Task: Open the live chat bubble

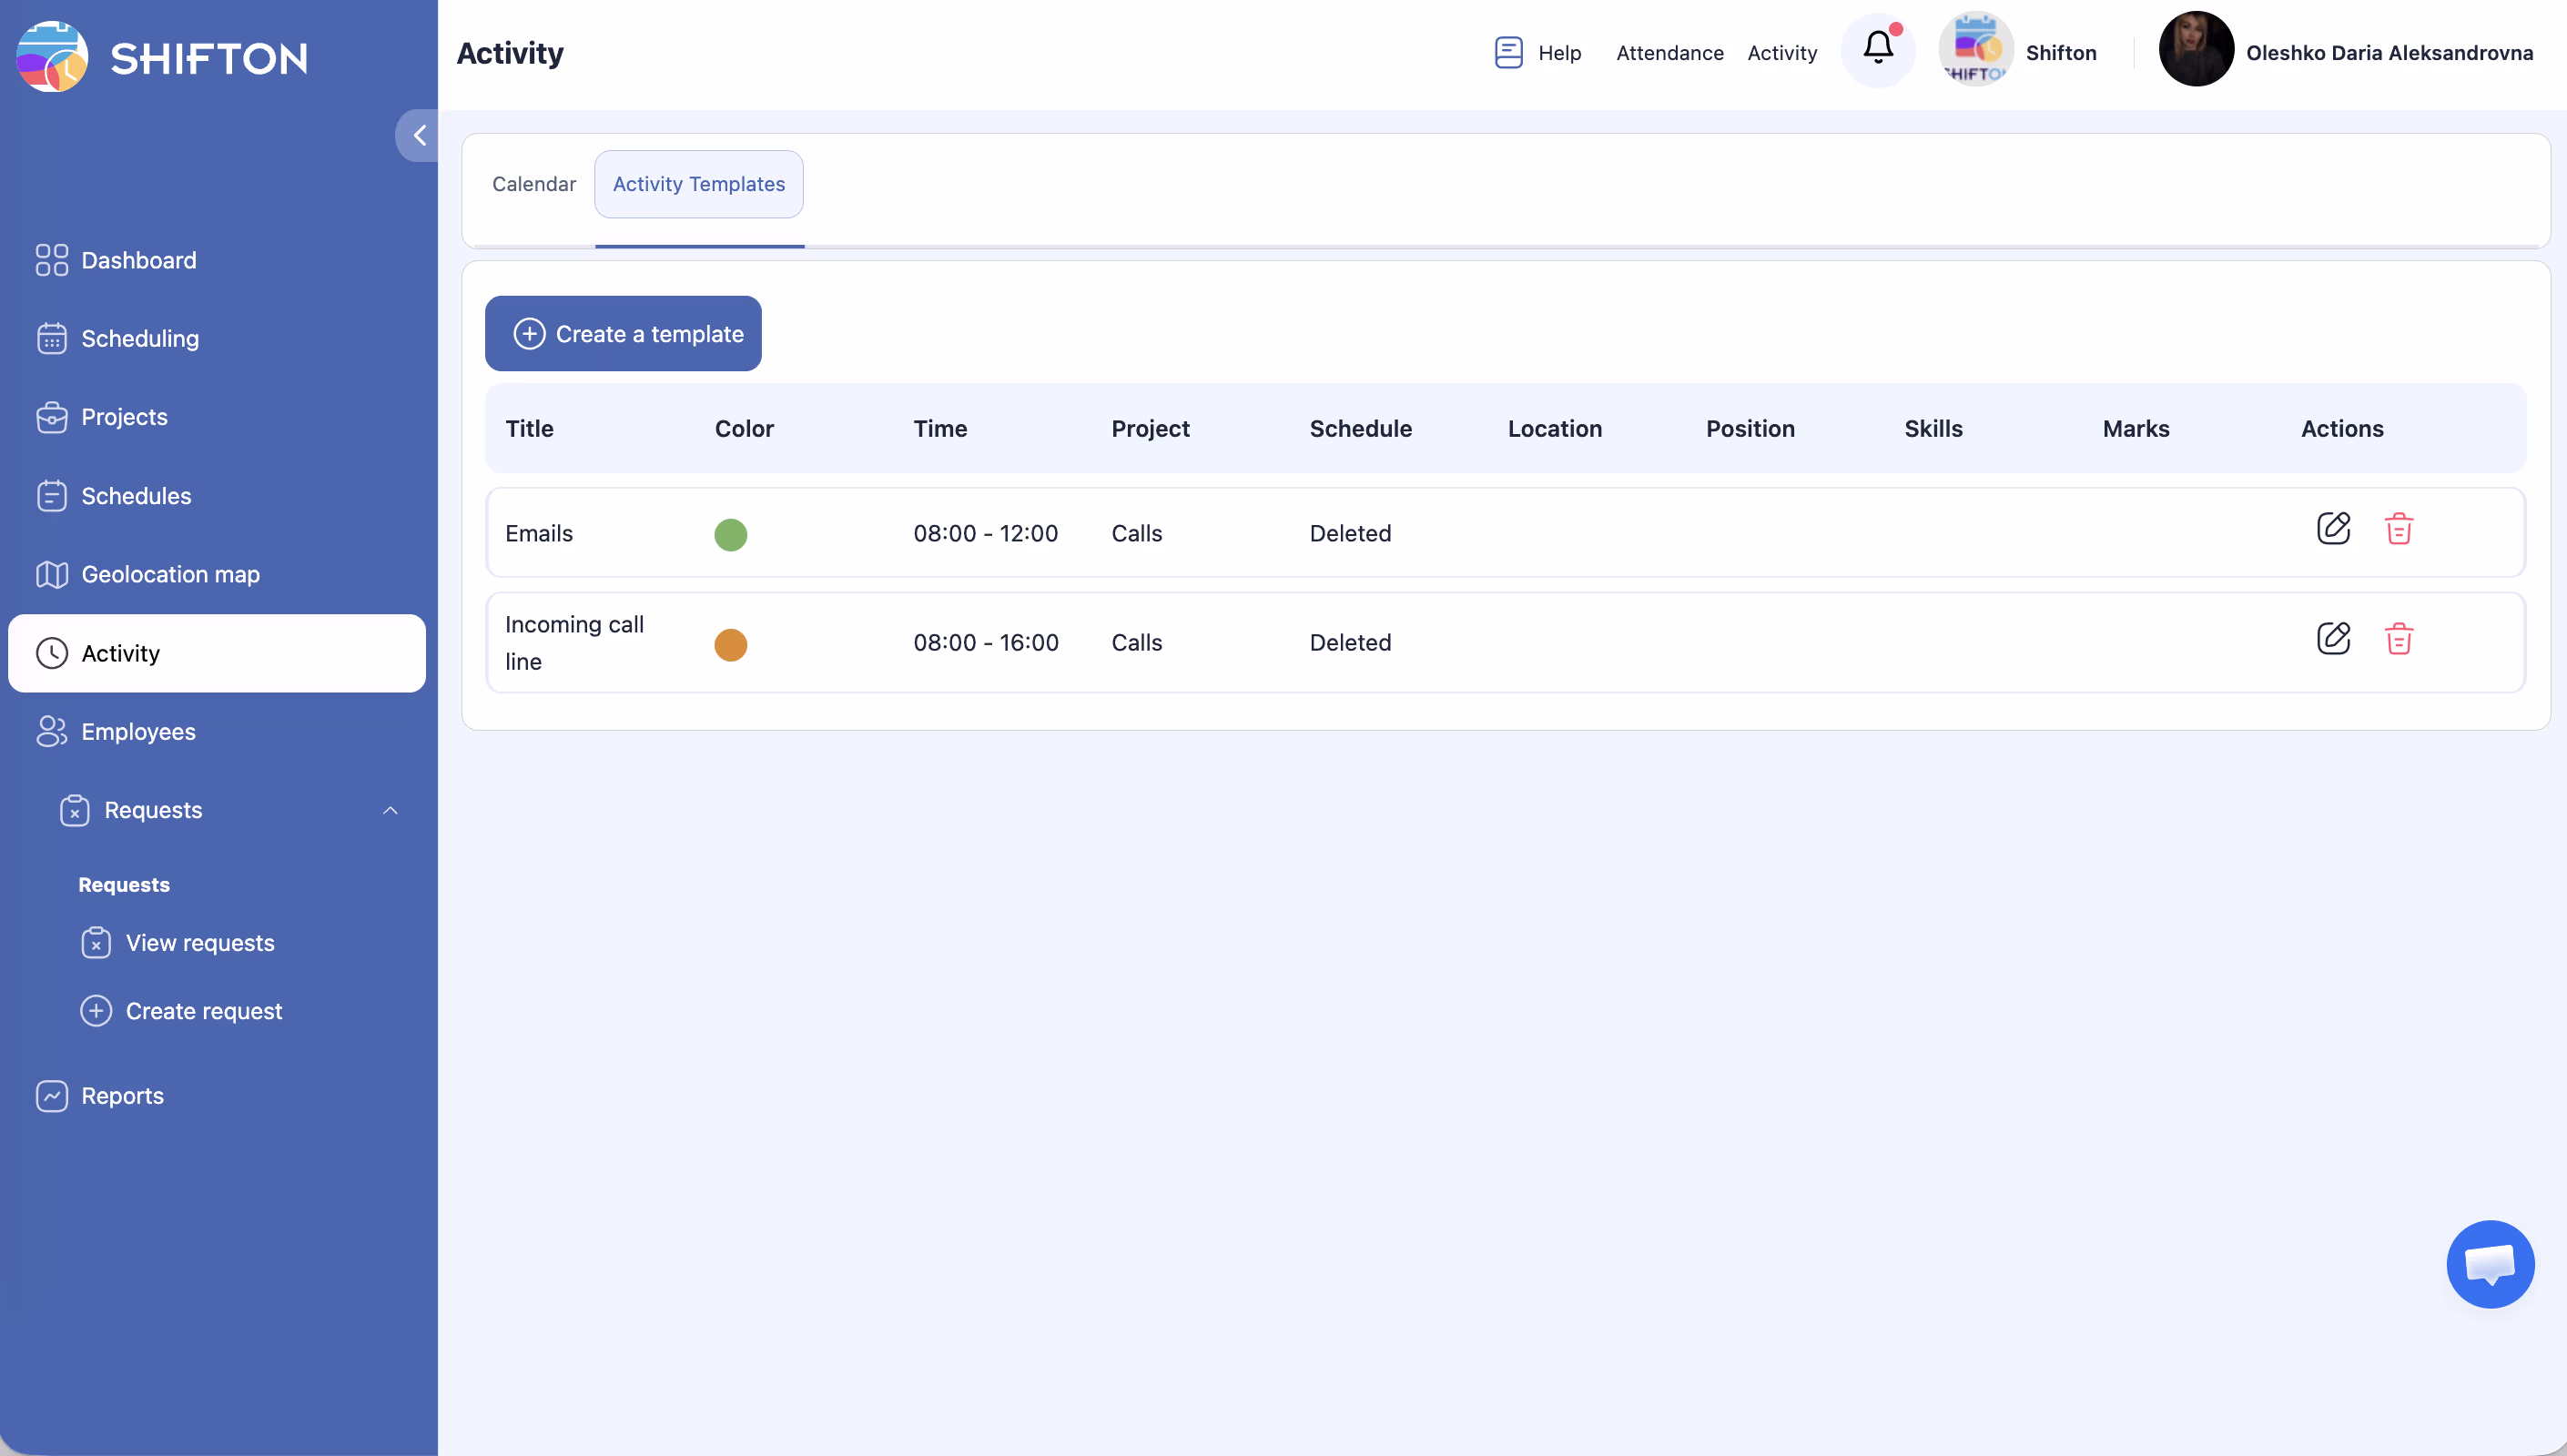Action: tap(2489, 1264)
